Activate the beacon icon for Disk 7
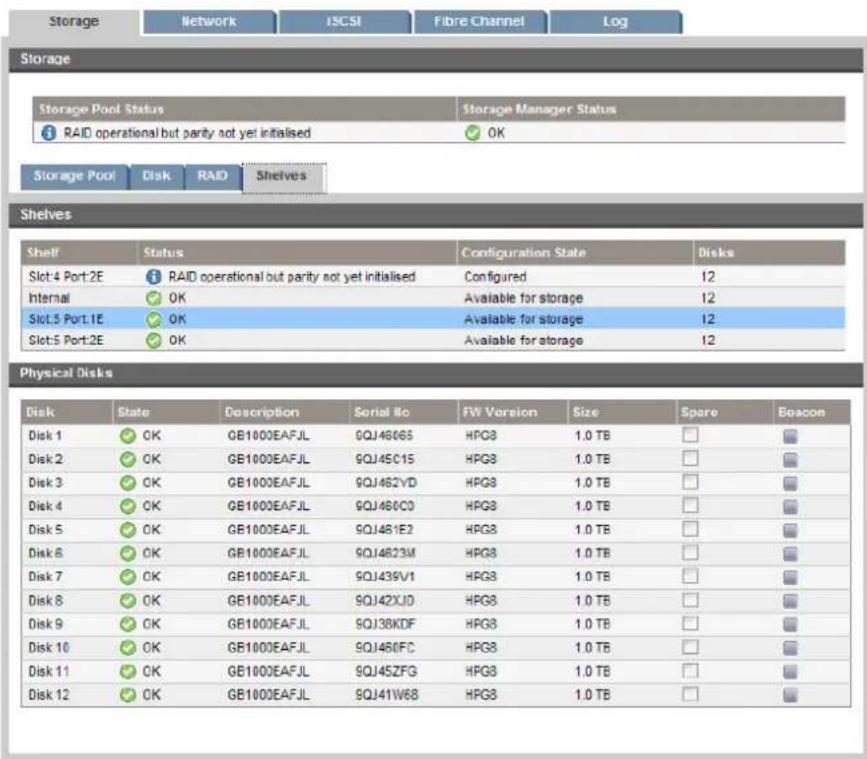Viewport: 867px width, 759px height. pos(790,577)
